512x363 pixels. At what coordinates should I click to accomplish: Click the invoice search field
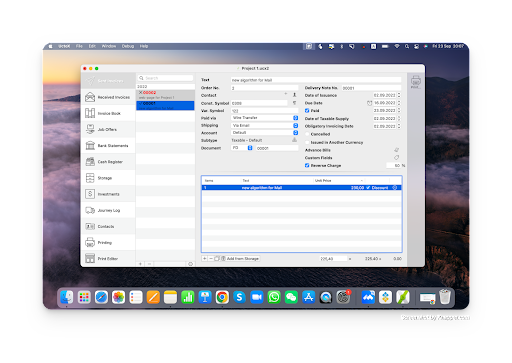pos(165,78)
